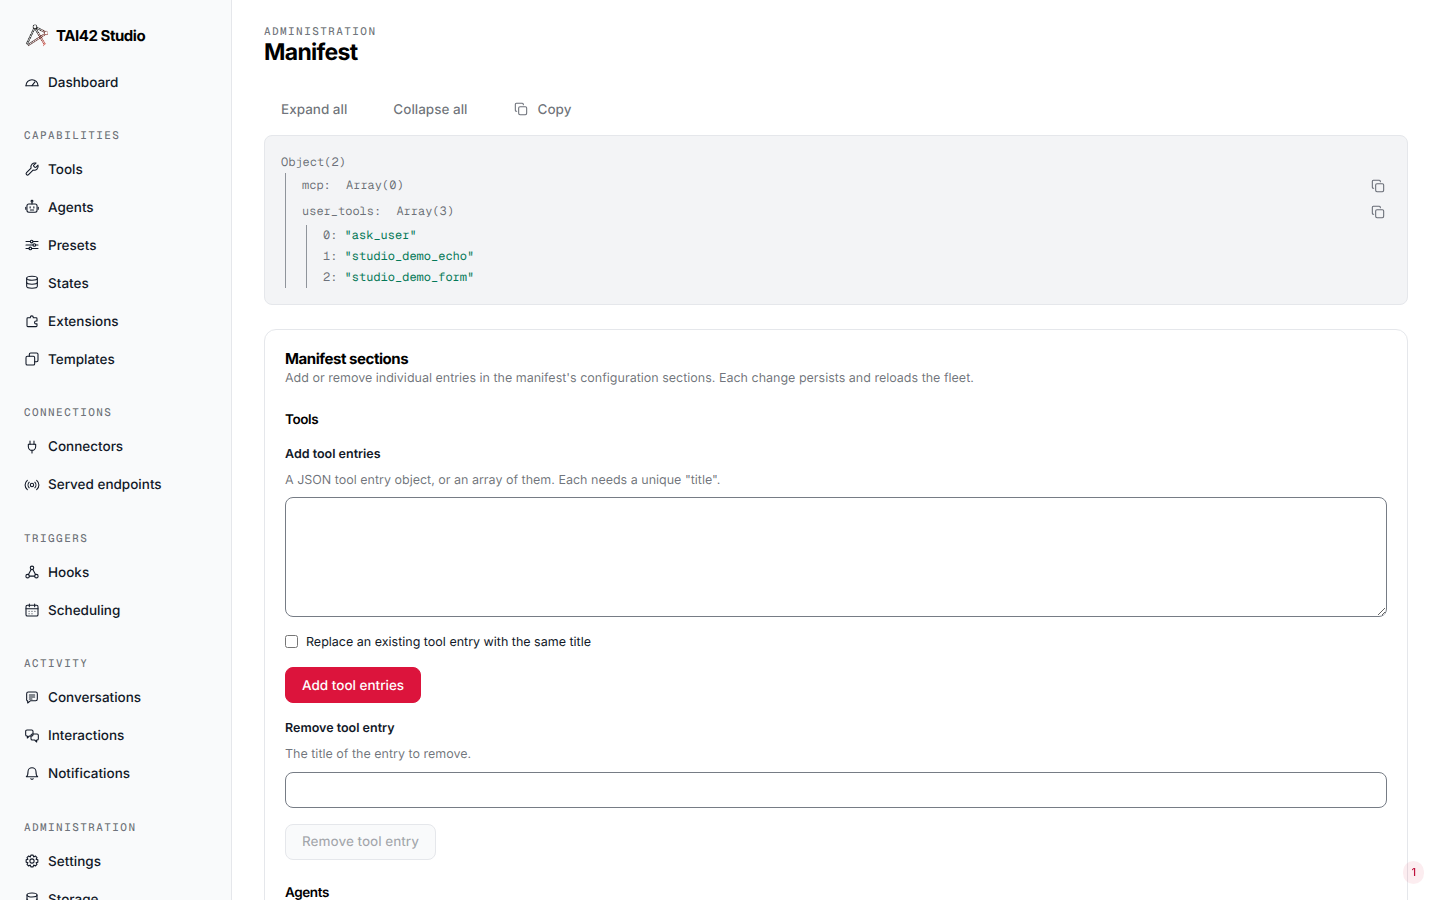Focus the Remove tool entry title field
The height and width of the screenshot is (900, 1440).
(x=836, y=790)
